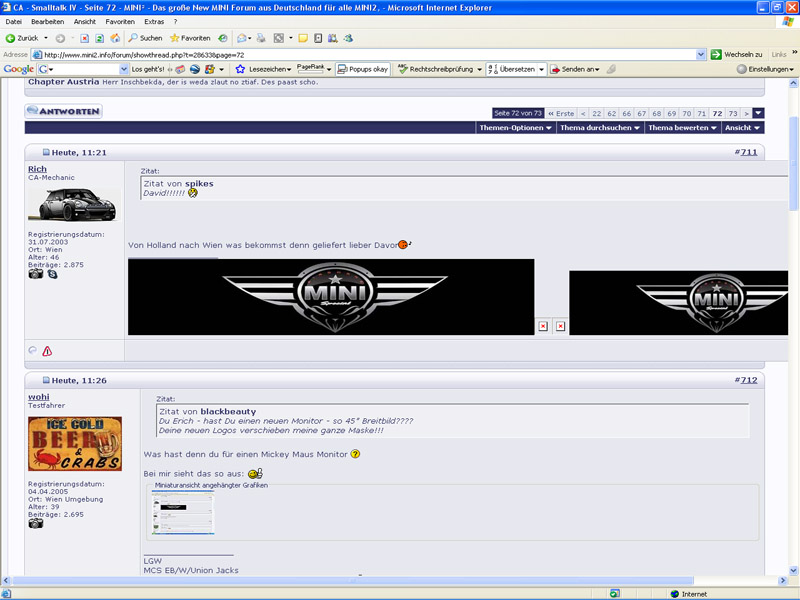Click the Stop loading icon

(85, 38)
